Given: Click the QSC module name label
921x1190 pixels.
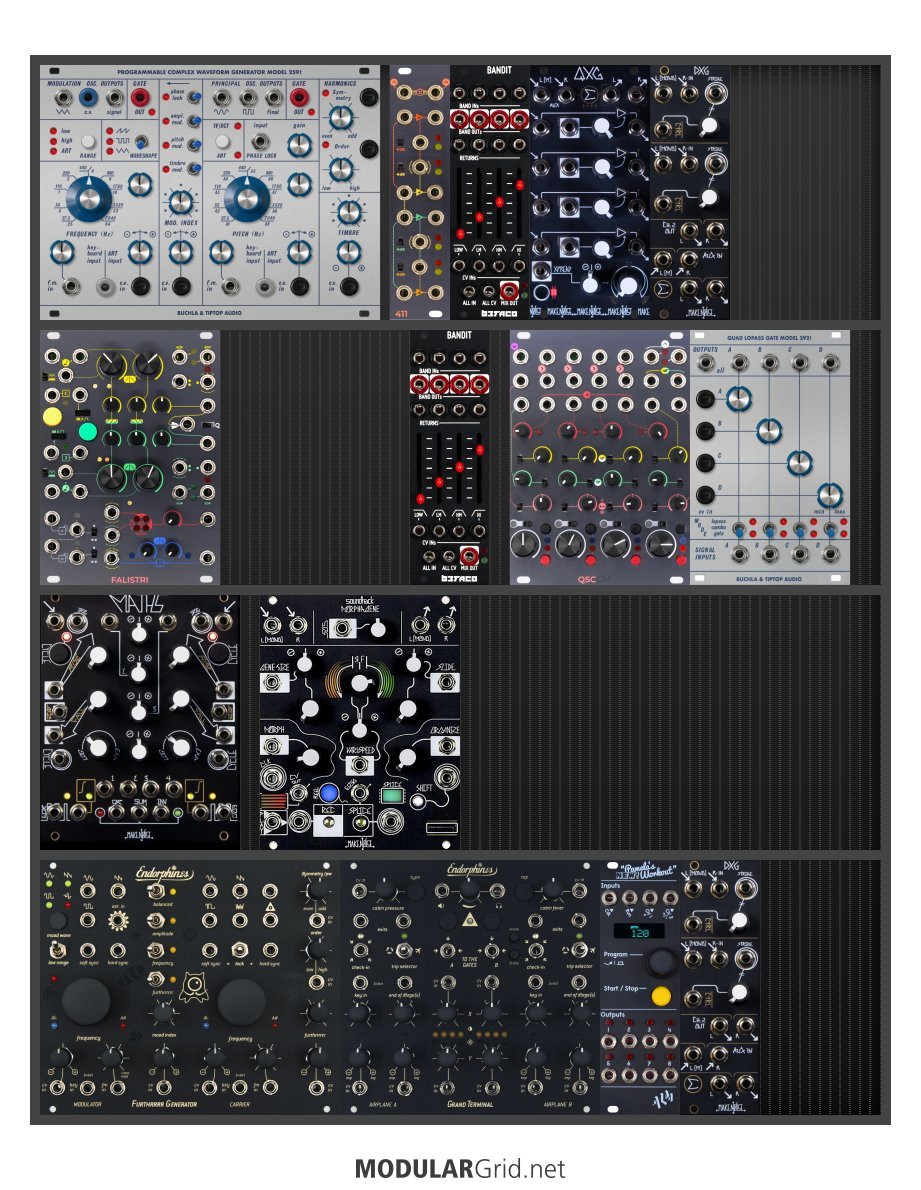Looking at the screenshot, I should click(586, 579).
